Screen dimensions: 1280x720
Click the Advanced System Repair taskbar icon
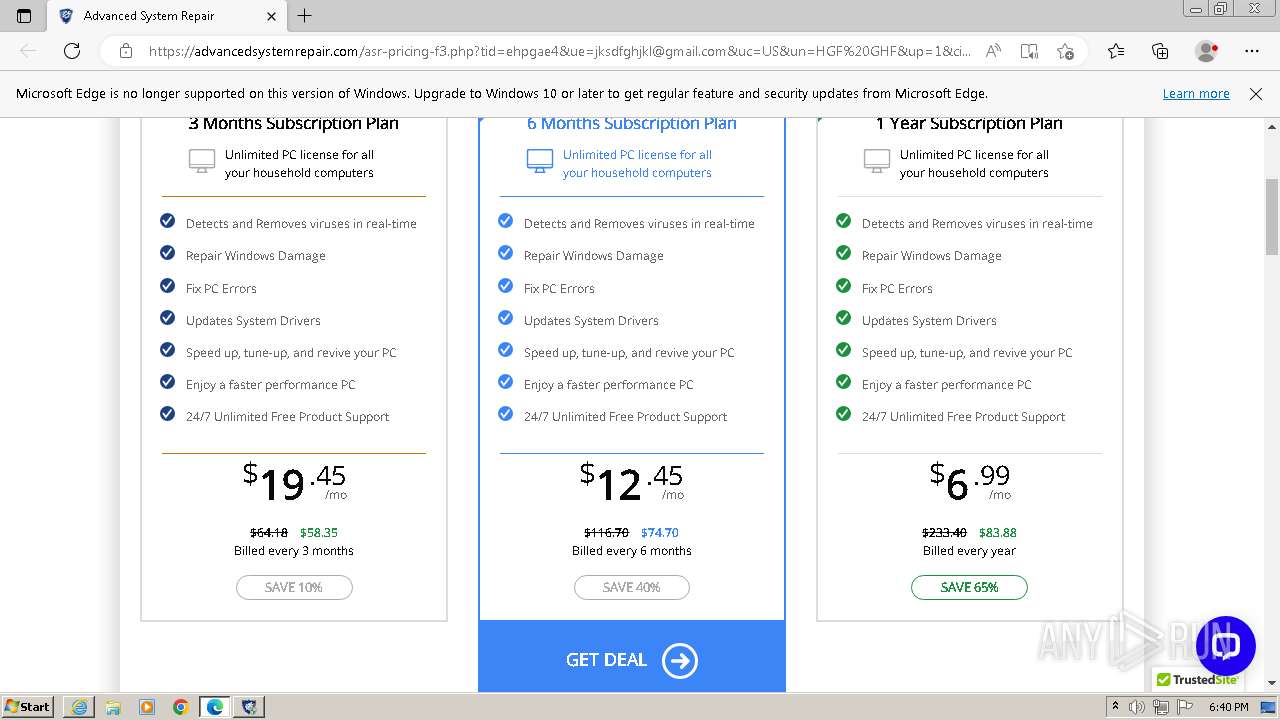[x=248, y=707]
